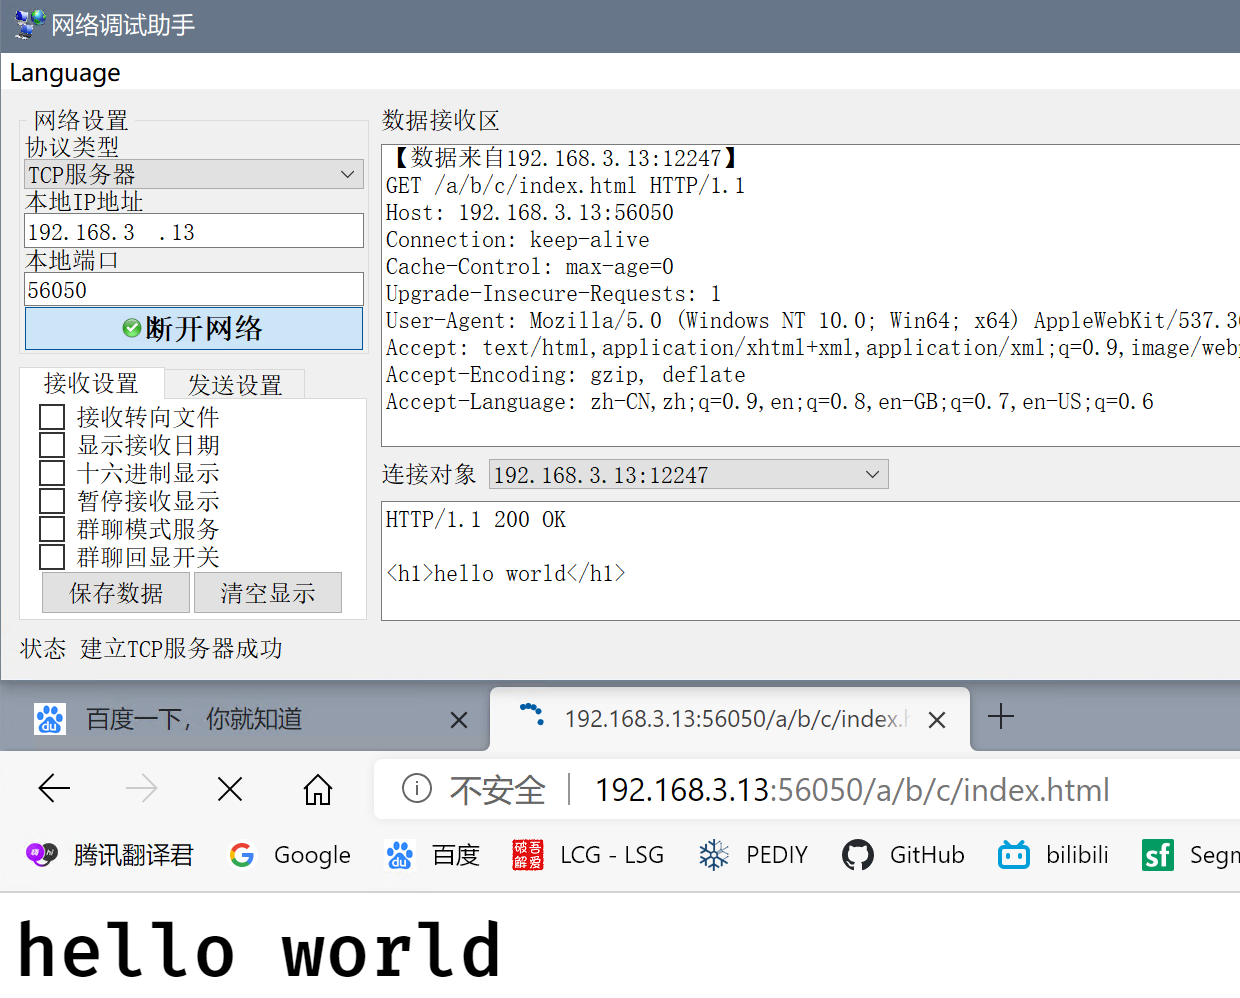The width and height of the screenshot is (1240, 998).
Task: Enable 显示接收日期 checkbox
Action: click(52, 445)
